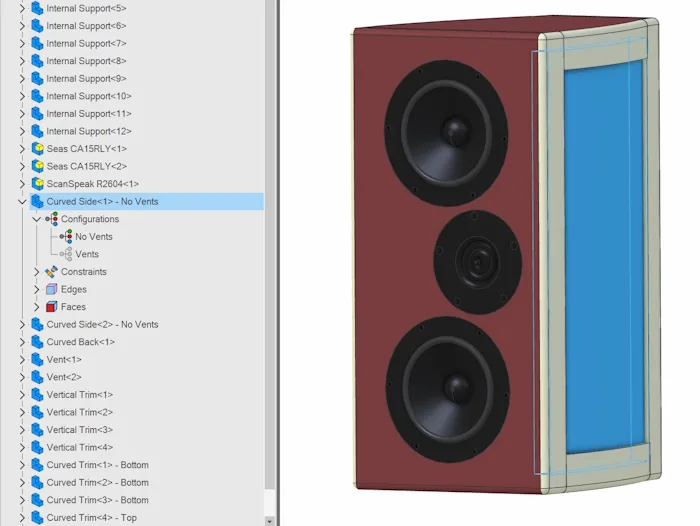Click the upper woofer driver in the model

[446, 133]
